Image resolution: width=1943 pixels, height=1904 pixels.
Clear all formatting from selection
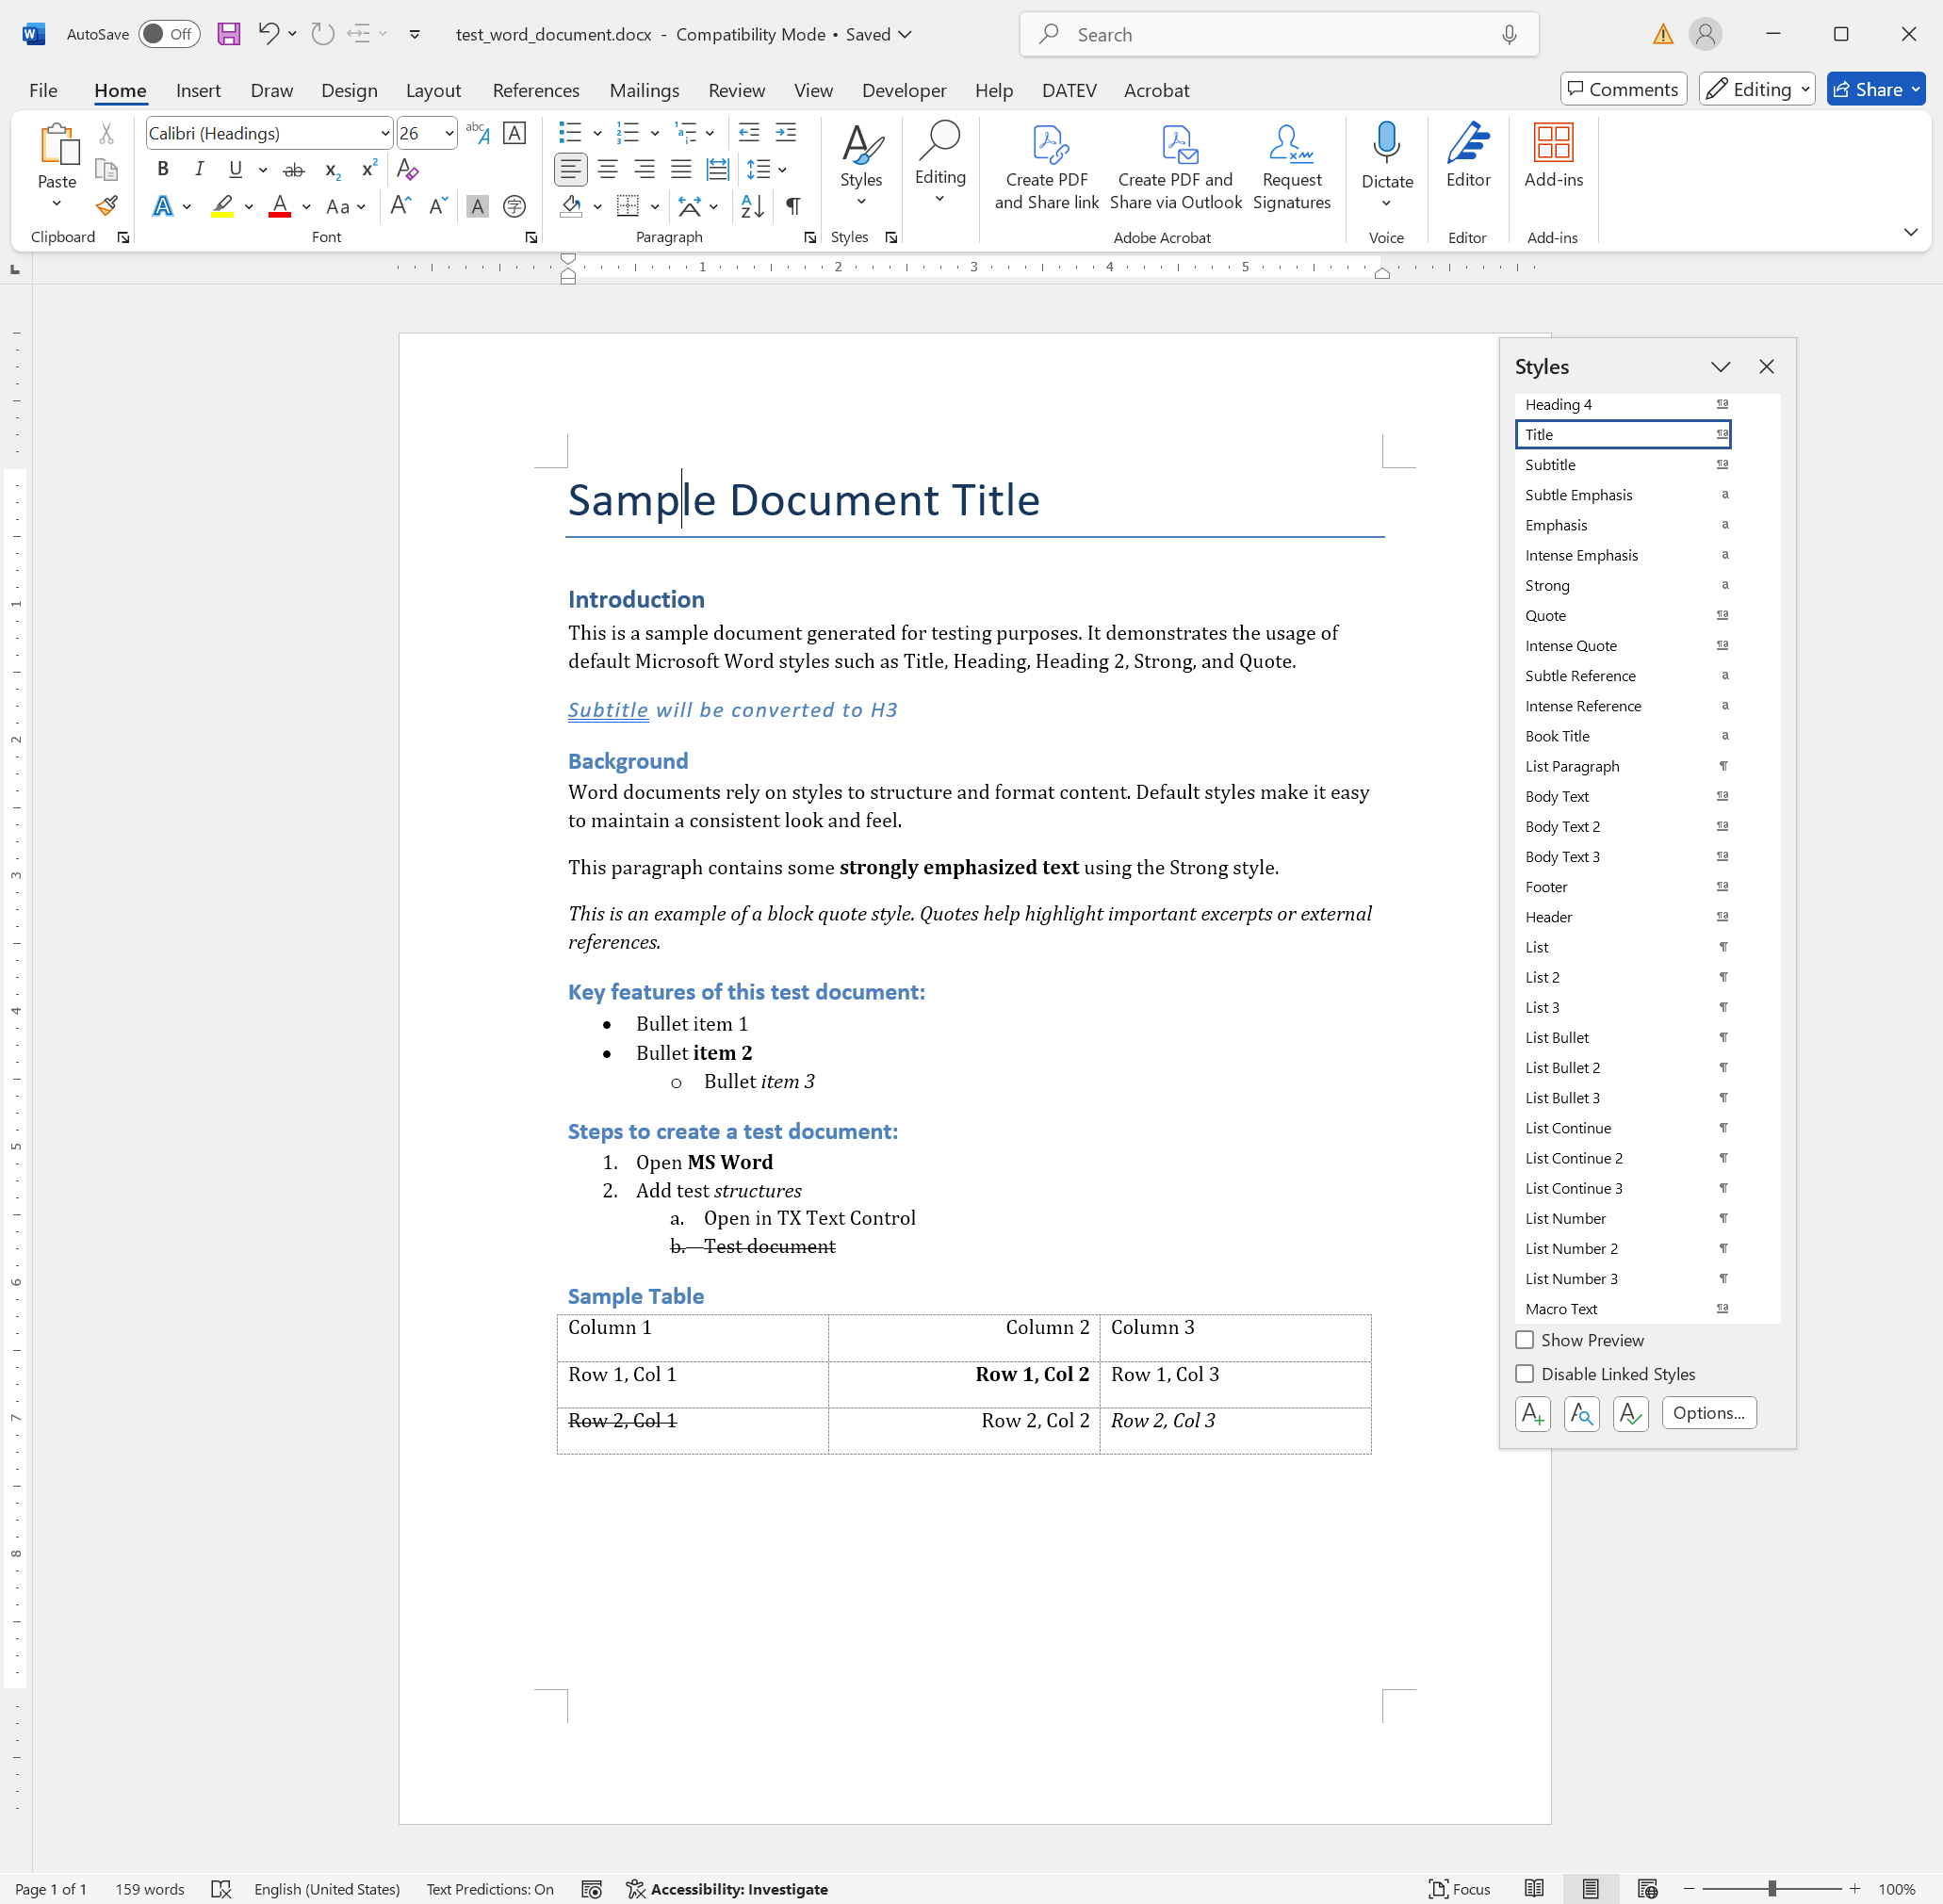tap(405, 169)
